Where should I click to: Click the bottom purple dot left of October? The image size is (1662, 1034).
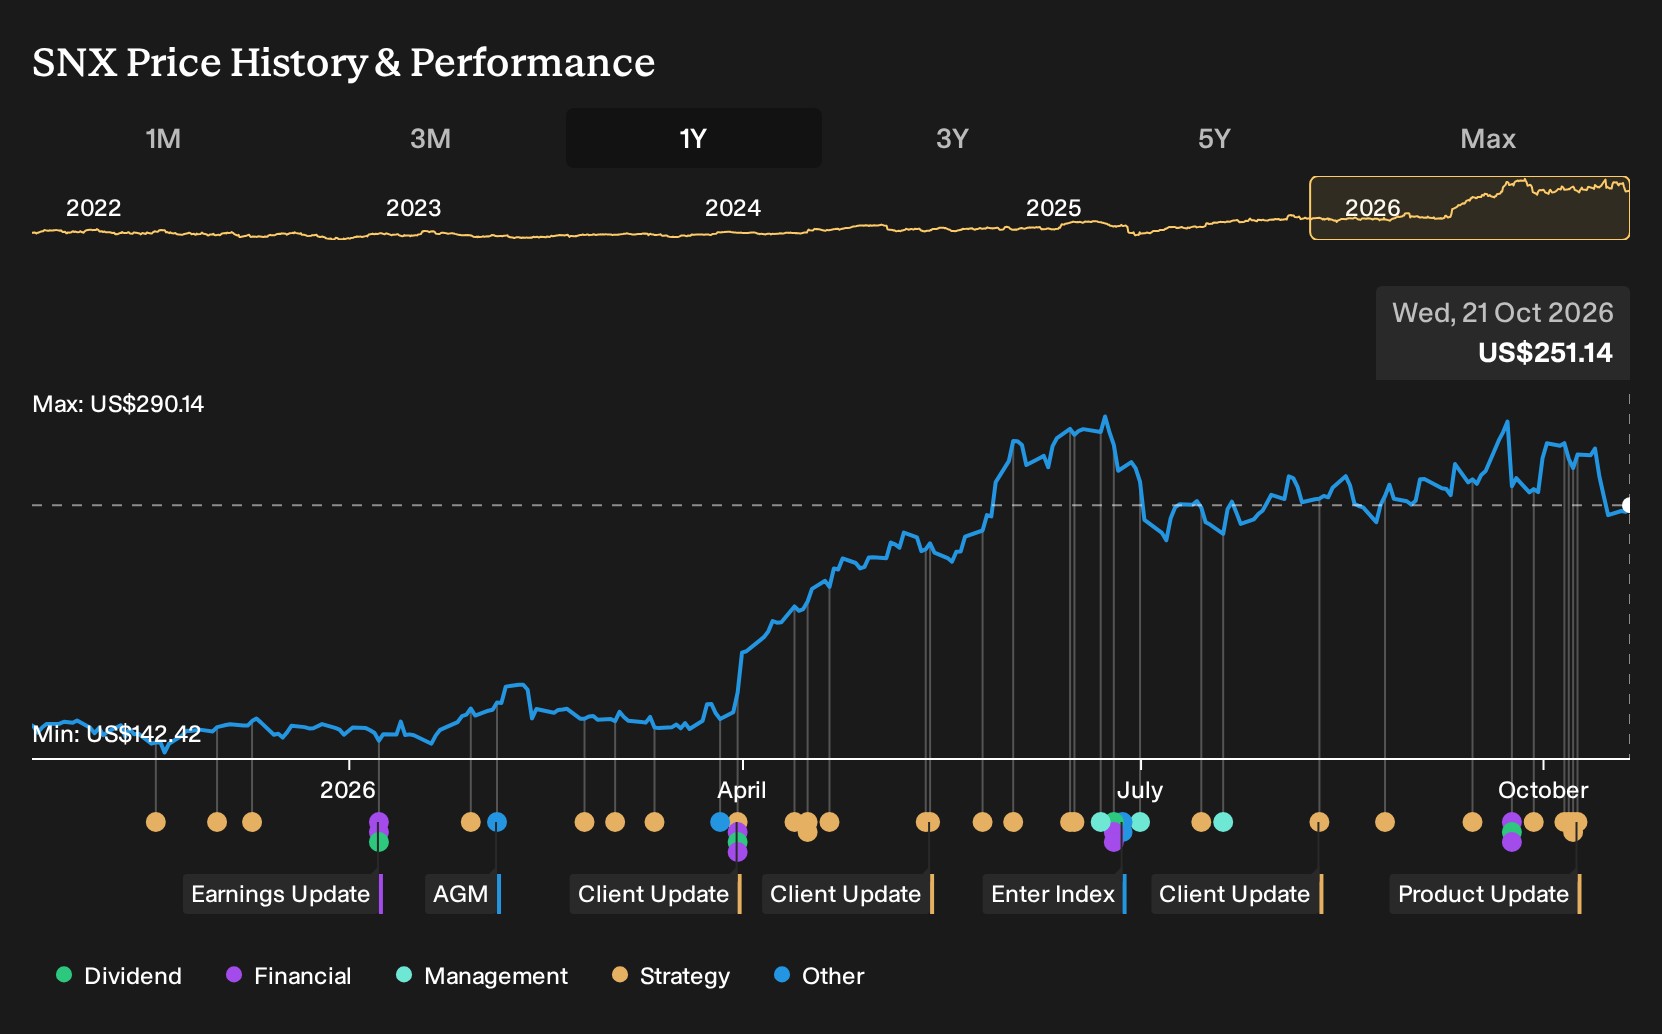1511,842
